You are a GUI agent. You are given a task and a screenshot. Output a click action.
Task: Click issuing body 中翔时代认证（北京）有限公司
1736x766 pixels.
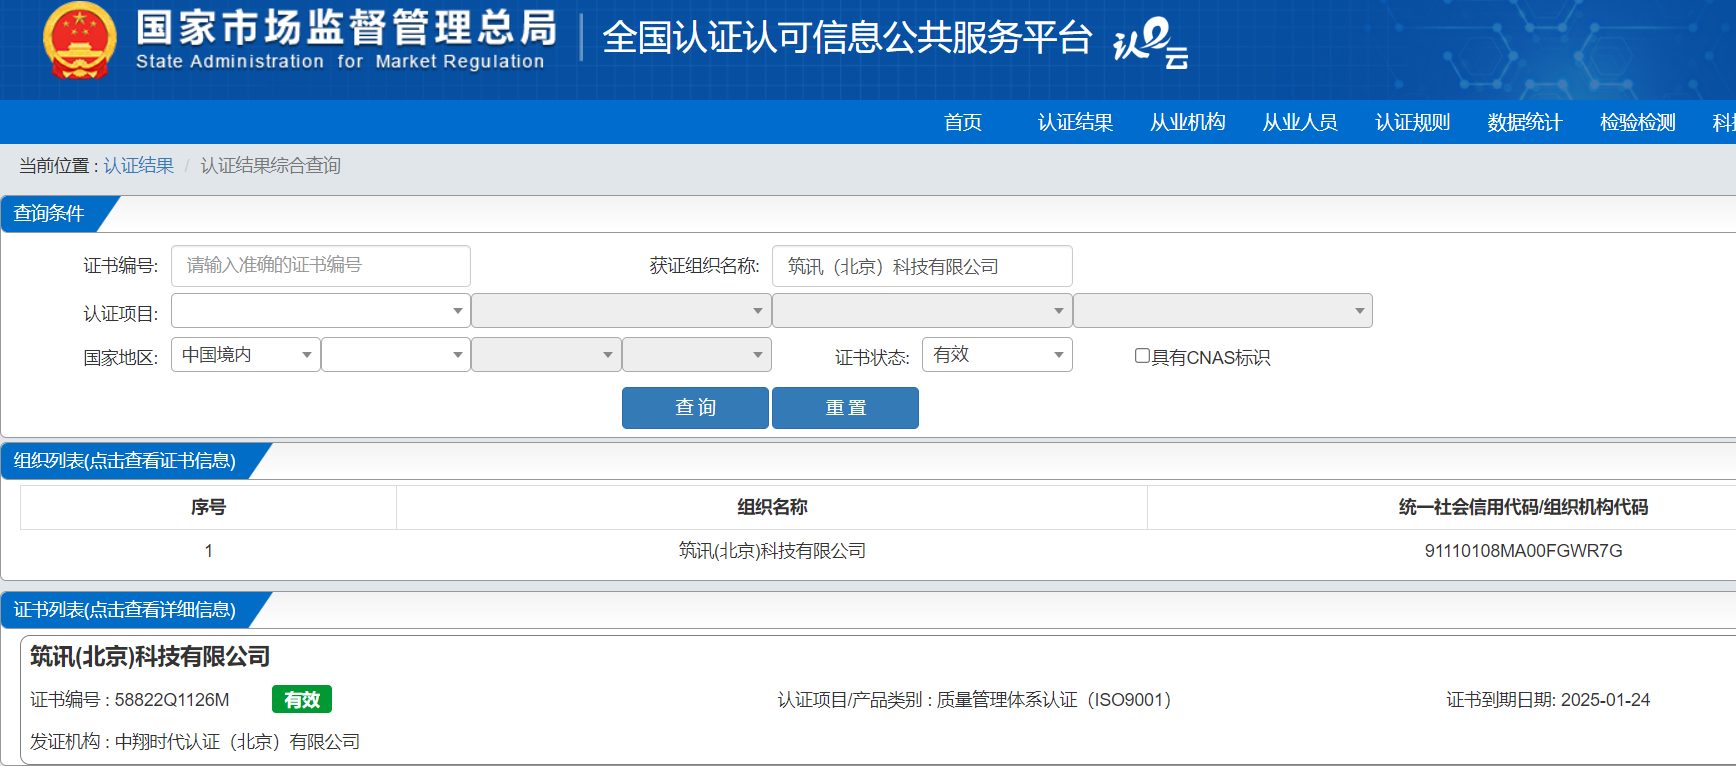(237, 742)
